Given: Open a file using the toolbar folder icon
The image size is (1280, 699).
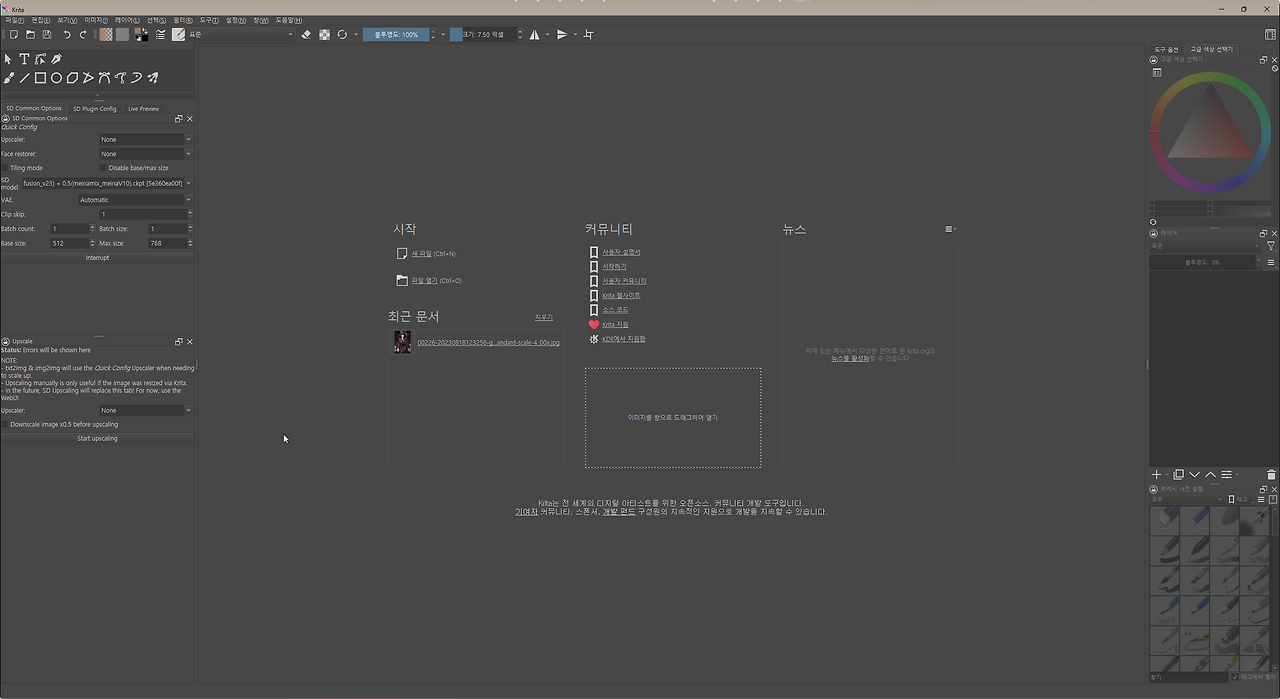Looking at the screenshot, I should pos(30,34).
